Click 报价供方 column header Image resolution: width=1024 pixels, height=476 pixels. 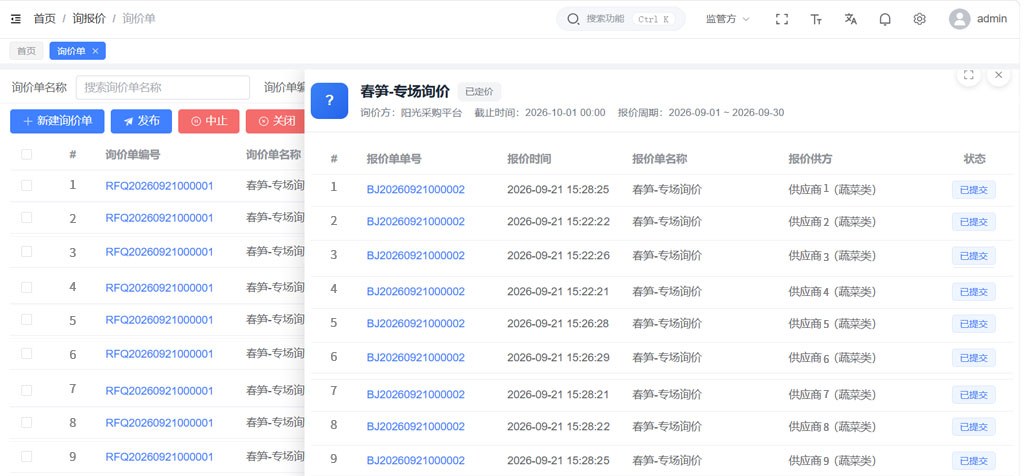(x=810, y=159)
